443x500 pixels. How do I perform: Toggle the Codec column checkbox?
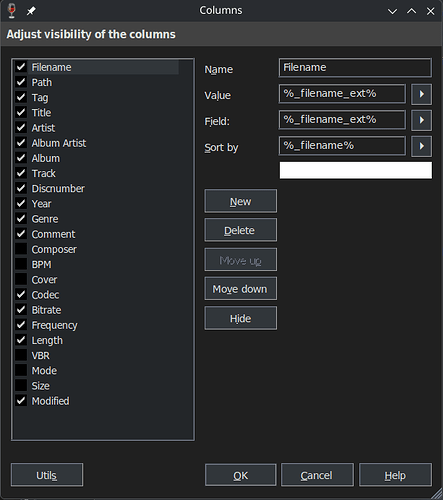(x=21, y=295)
